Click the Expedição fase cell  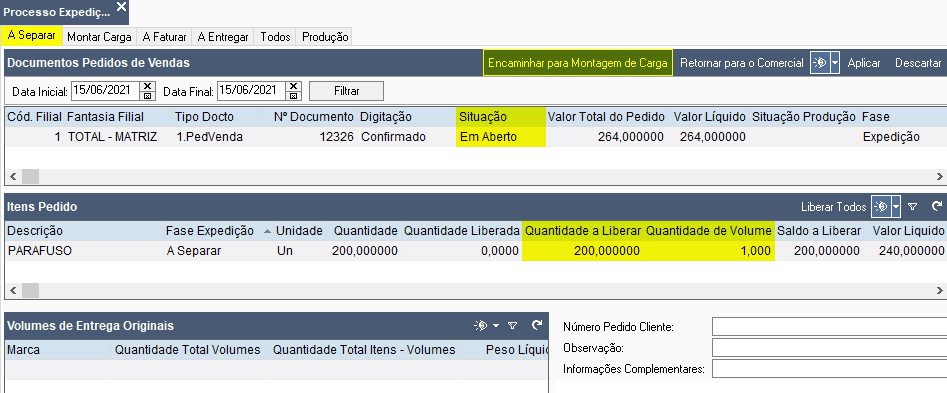891,137
